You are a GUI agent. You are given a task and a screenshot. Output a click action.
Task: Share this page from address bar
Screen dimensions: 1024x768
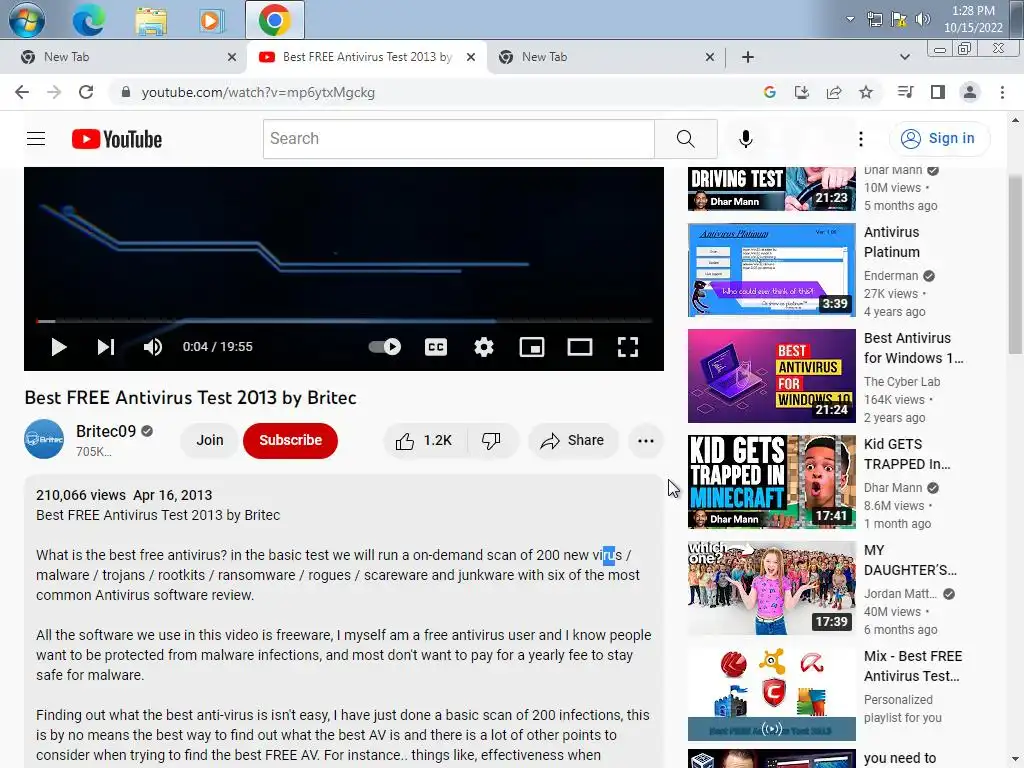(x=833, y=92)
